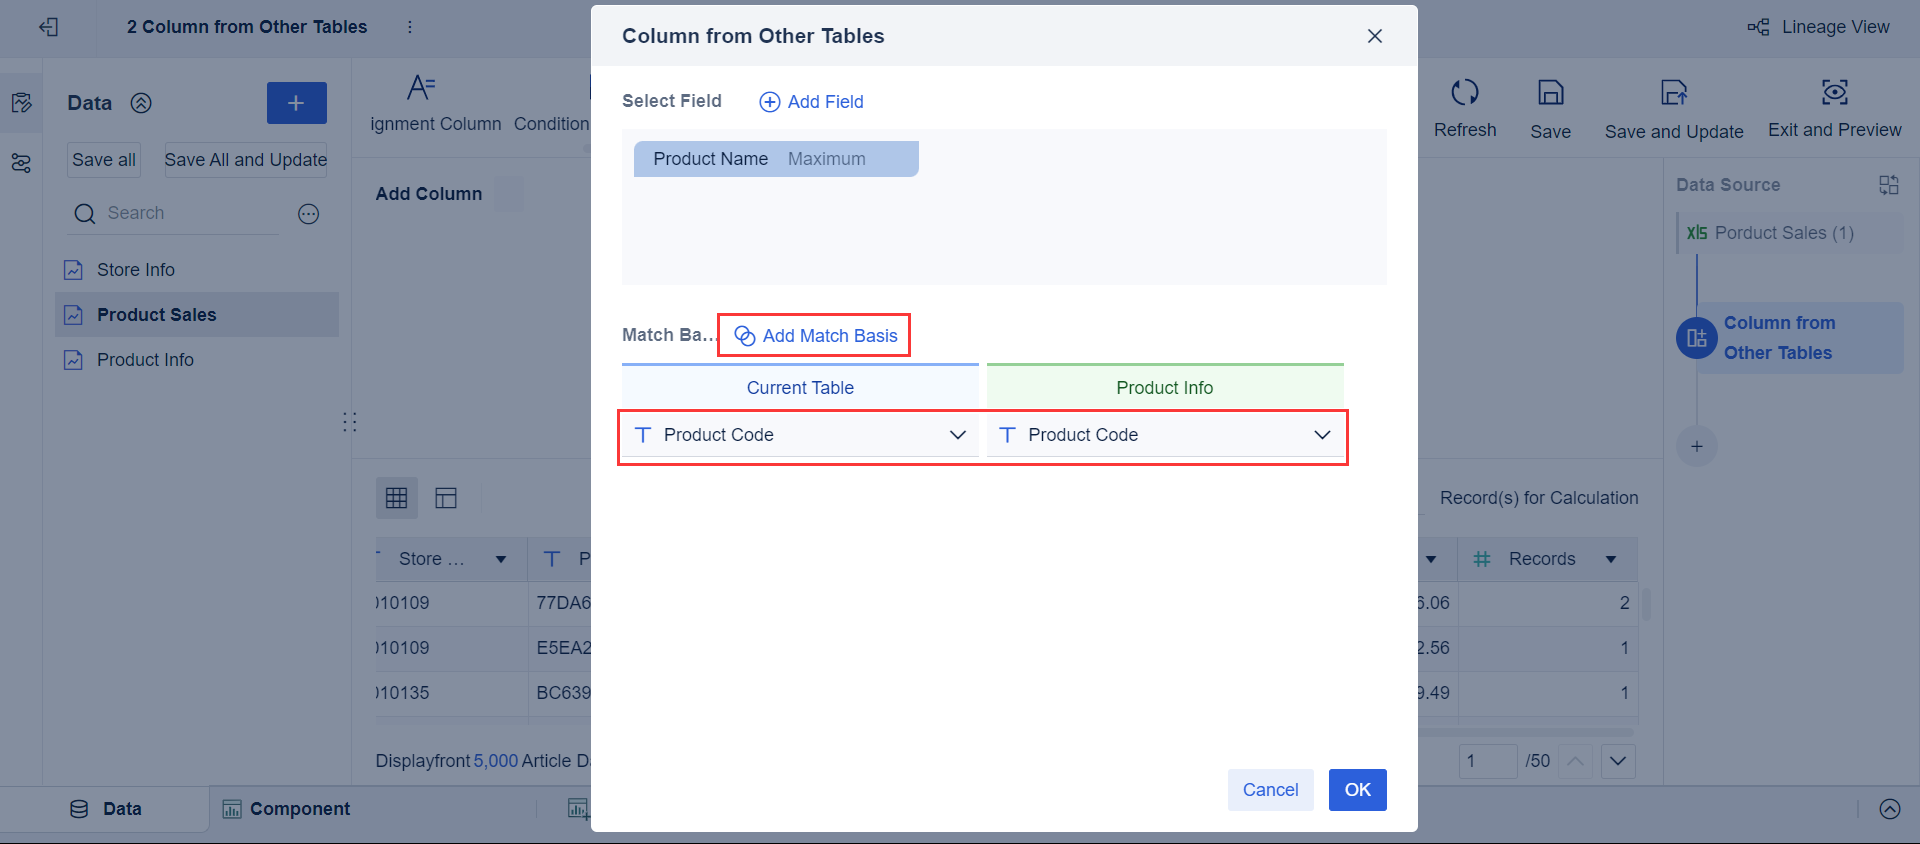
Task: Expand Current Table Product Code dropdown
Action: point(957,435)
